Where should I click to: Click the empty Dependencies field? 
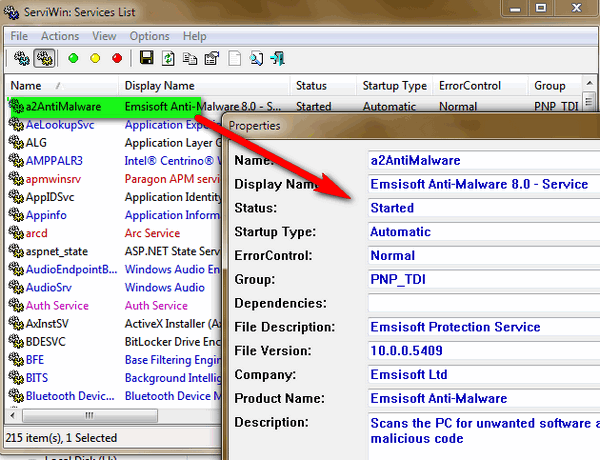(x=484, y=303)
